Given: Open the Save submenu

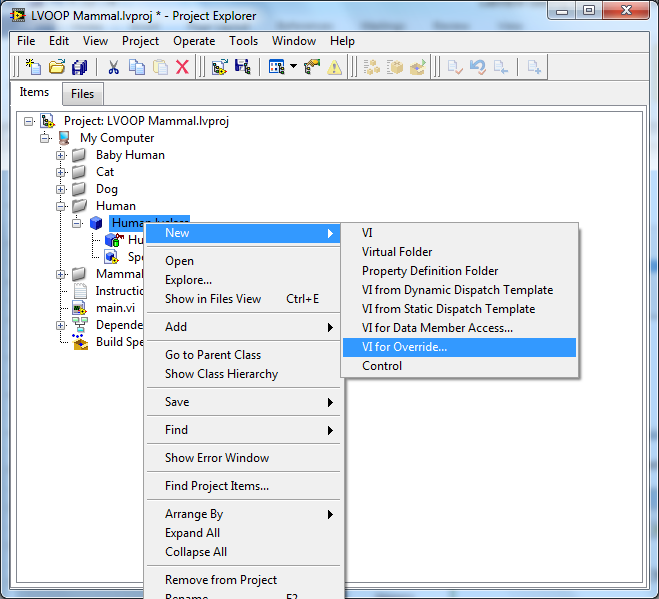Looking at the screenshot, I should (243, 402).
